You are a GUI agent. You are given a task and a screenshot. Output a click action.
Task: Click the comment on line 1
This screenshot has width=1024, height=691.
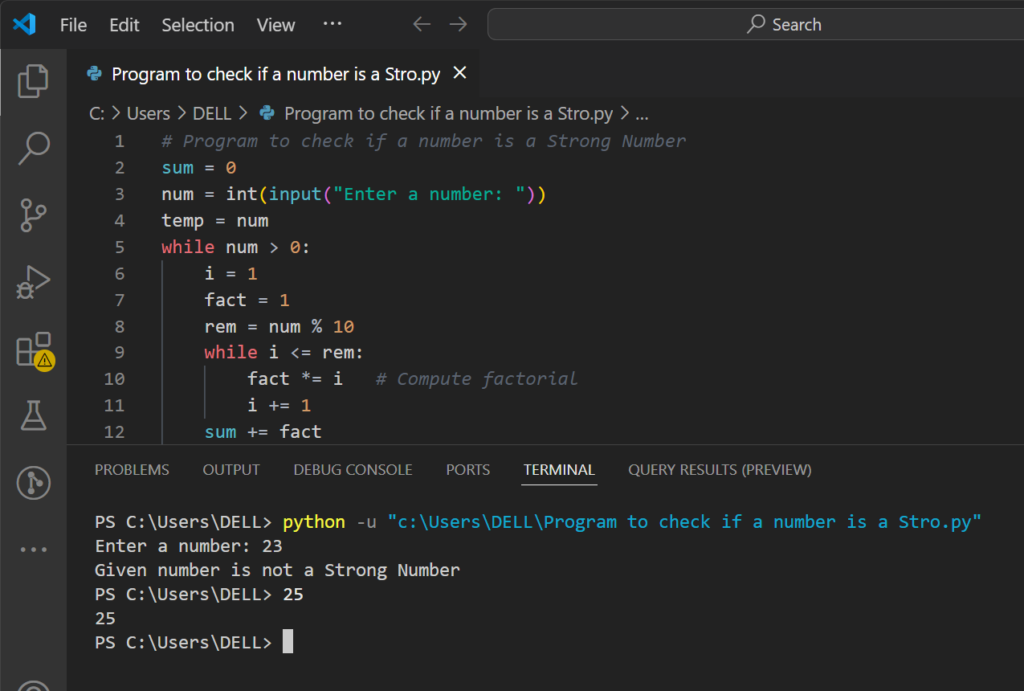424,141
